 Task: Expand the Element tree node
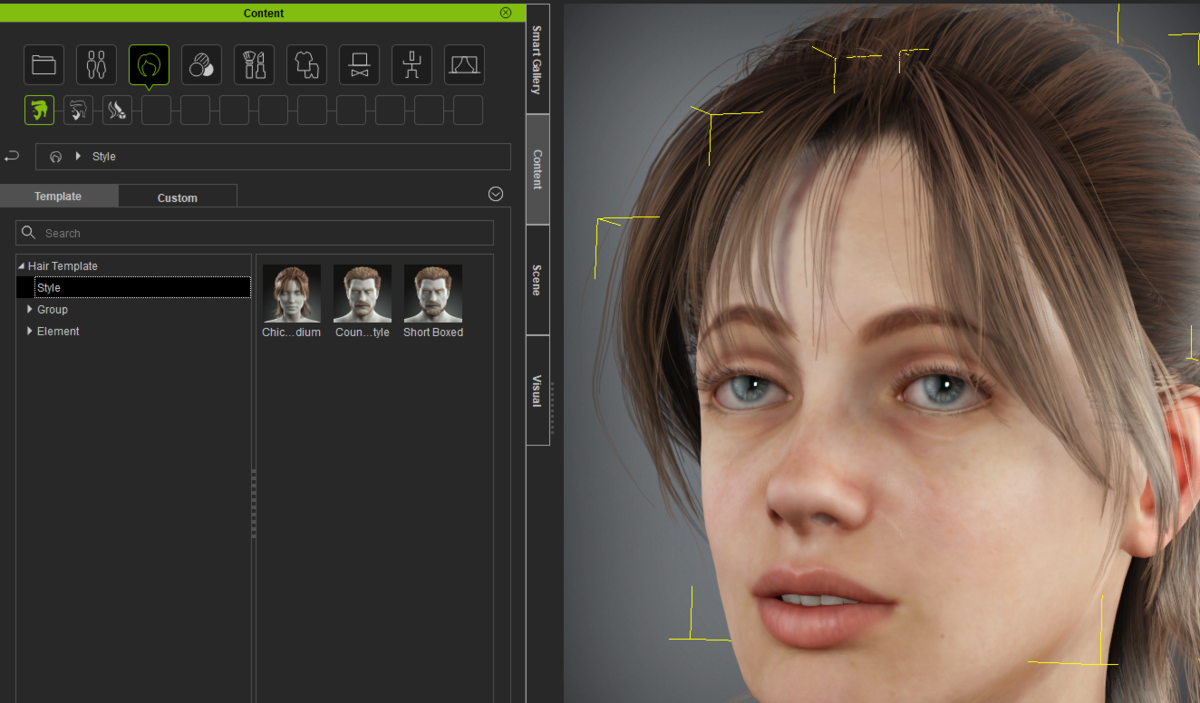(x=29, y=331)
